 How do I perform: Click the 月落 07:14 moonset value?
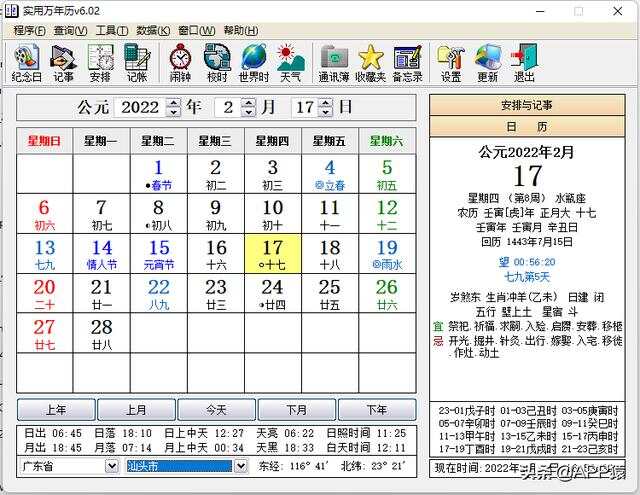point(123,448)
